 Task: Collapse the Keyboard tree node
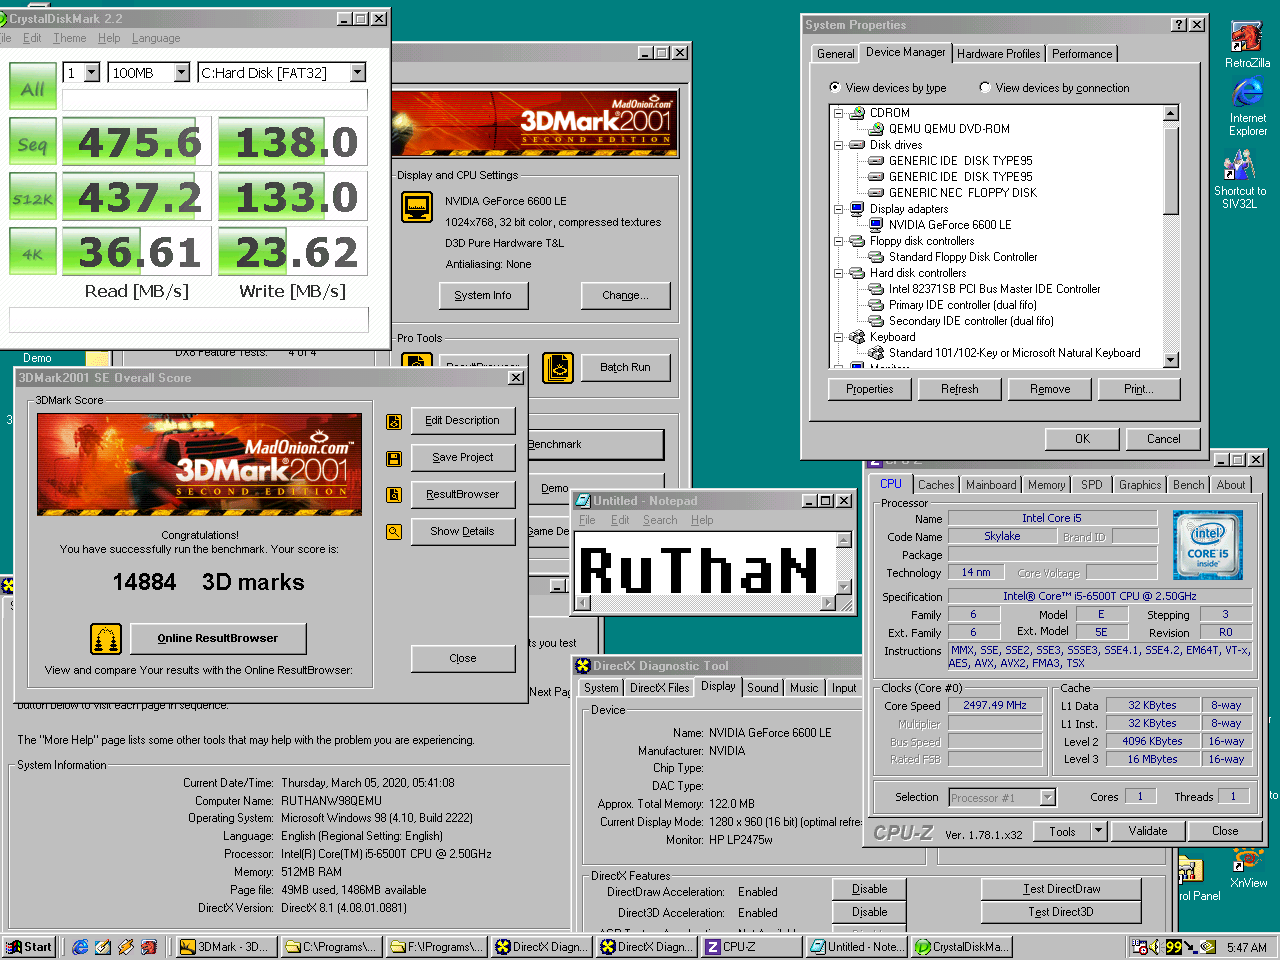point(839,337)
